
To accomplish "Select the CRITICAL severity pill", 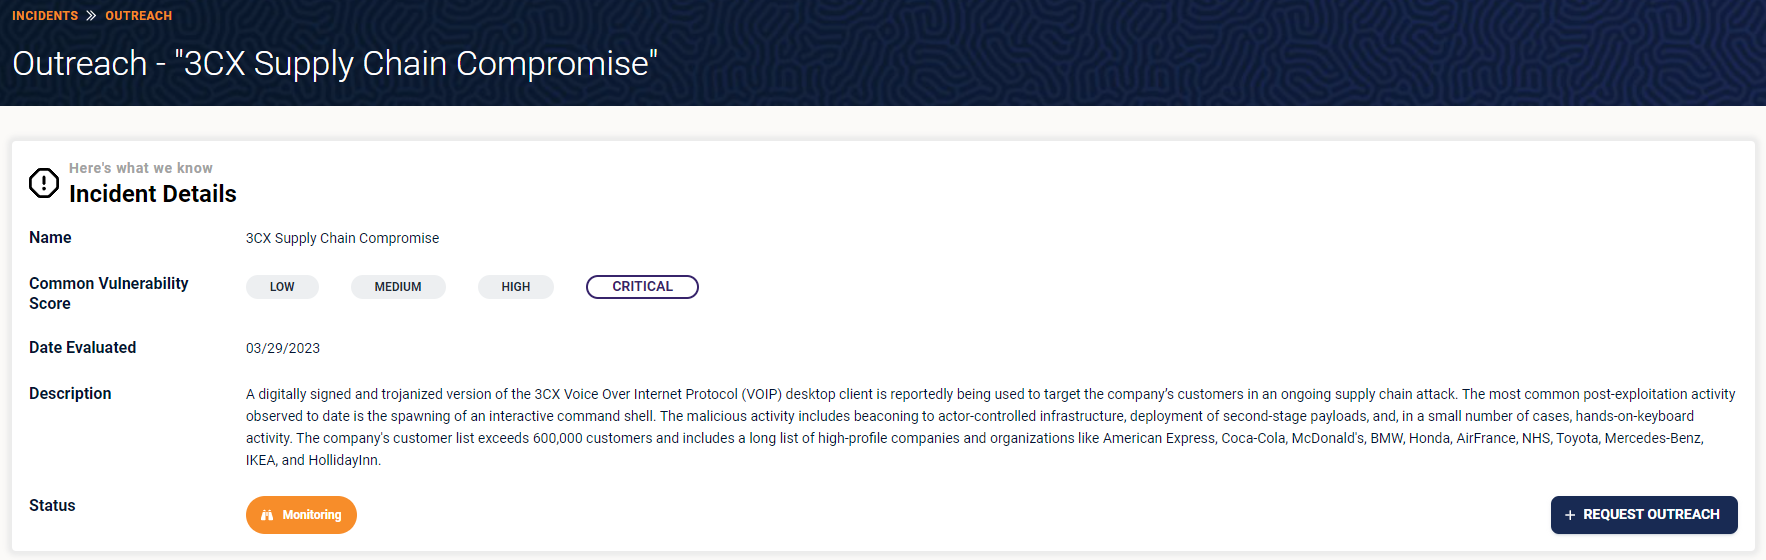I will [x=642, y=287].
